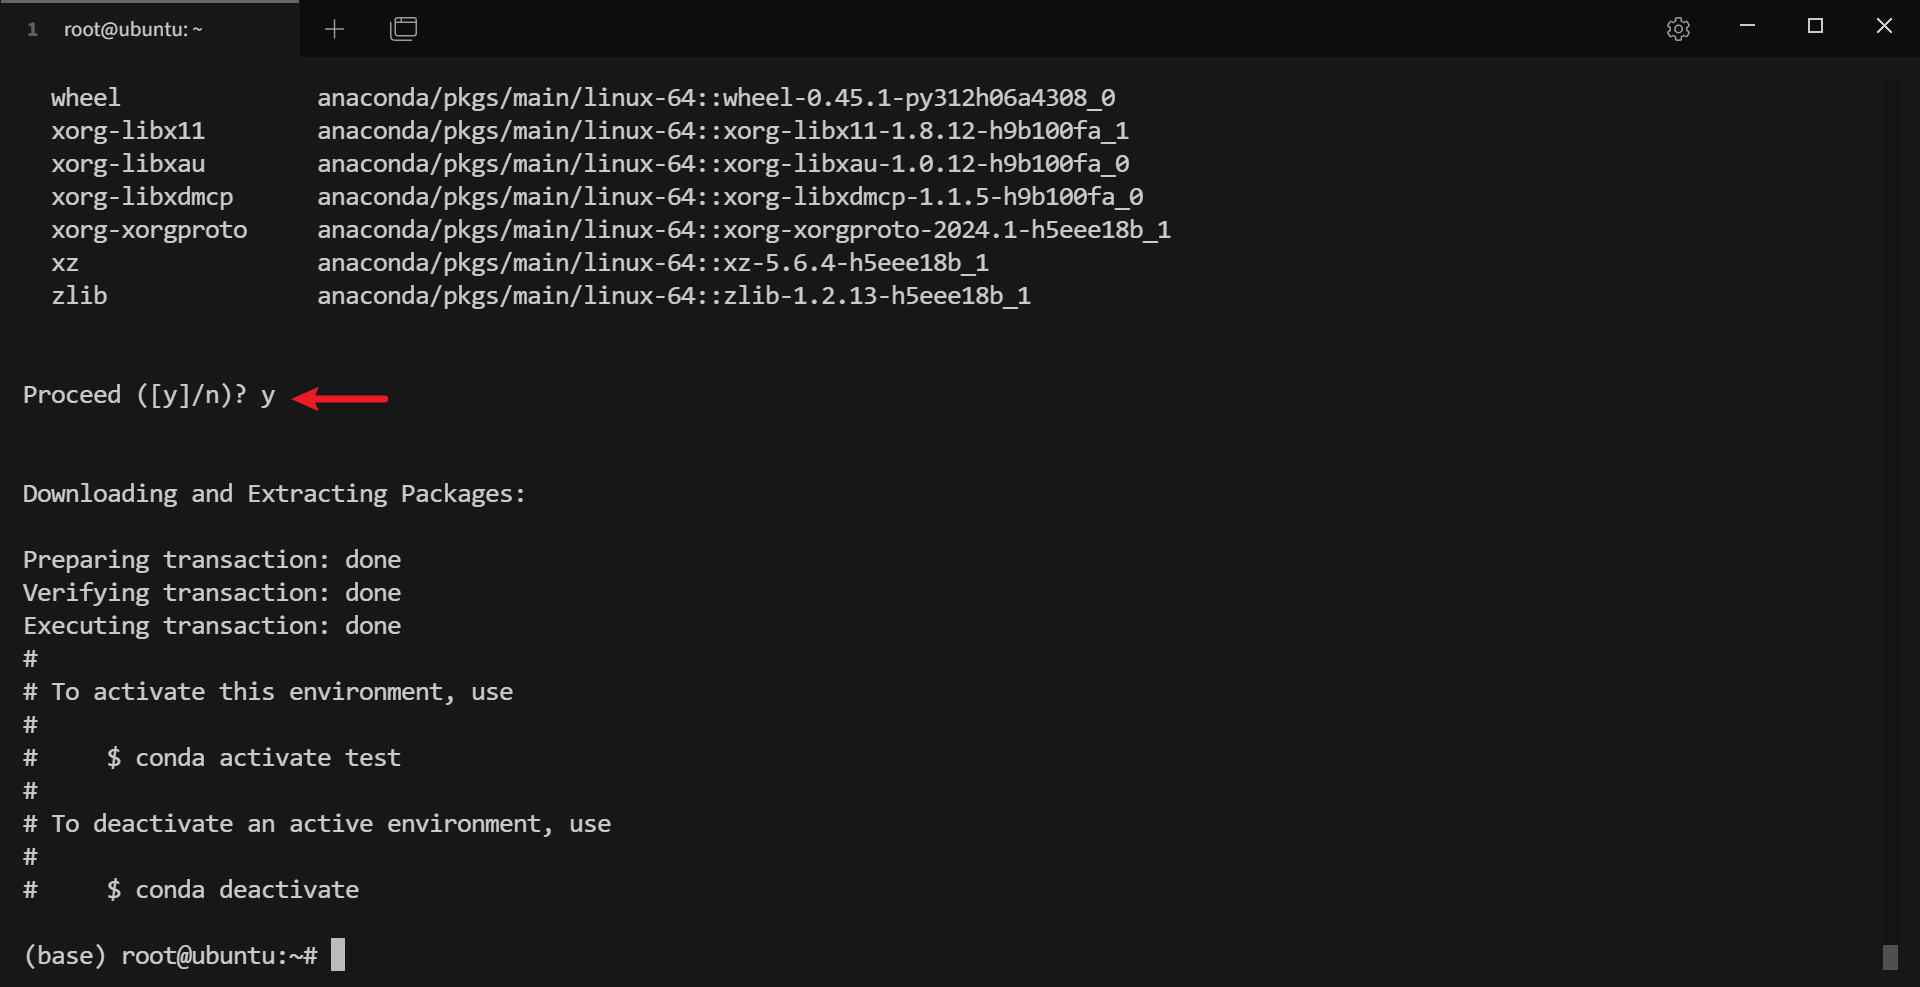Click the tab overview icon beside the plus
Screen dimensions: 1920x987
coord(403,29)
